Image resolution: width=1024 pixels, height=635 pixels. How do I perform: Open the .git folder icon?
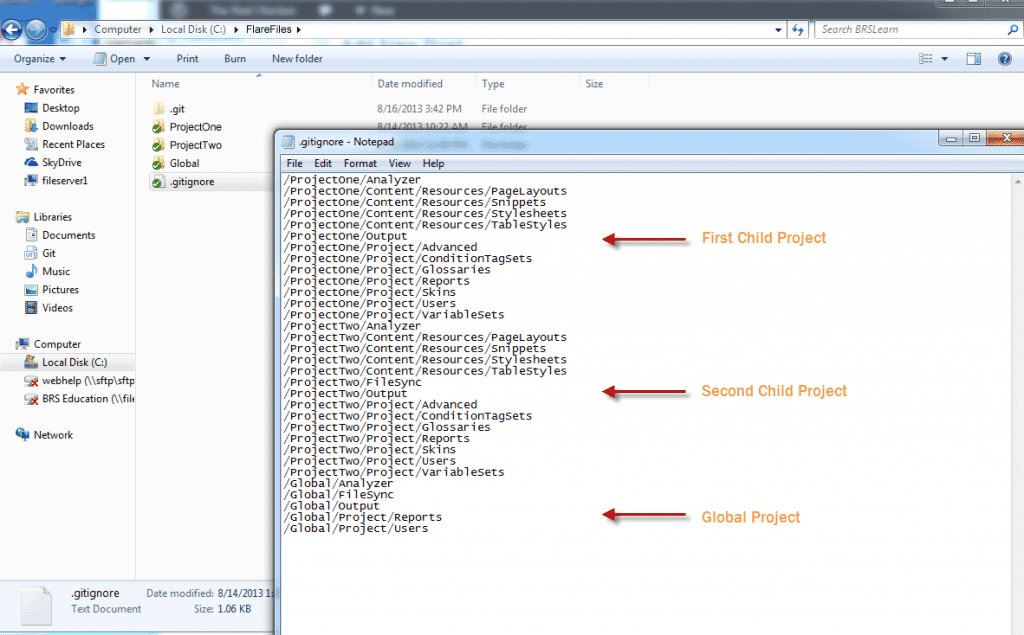(x=158, y=109)
